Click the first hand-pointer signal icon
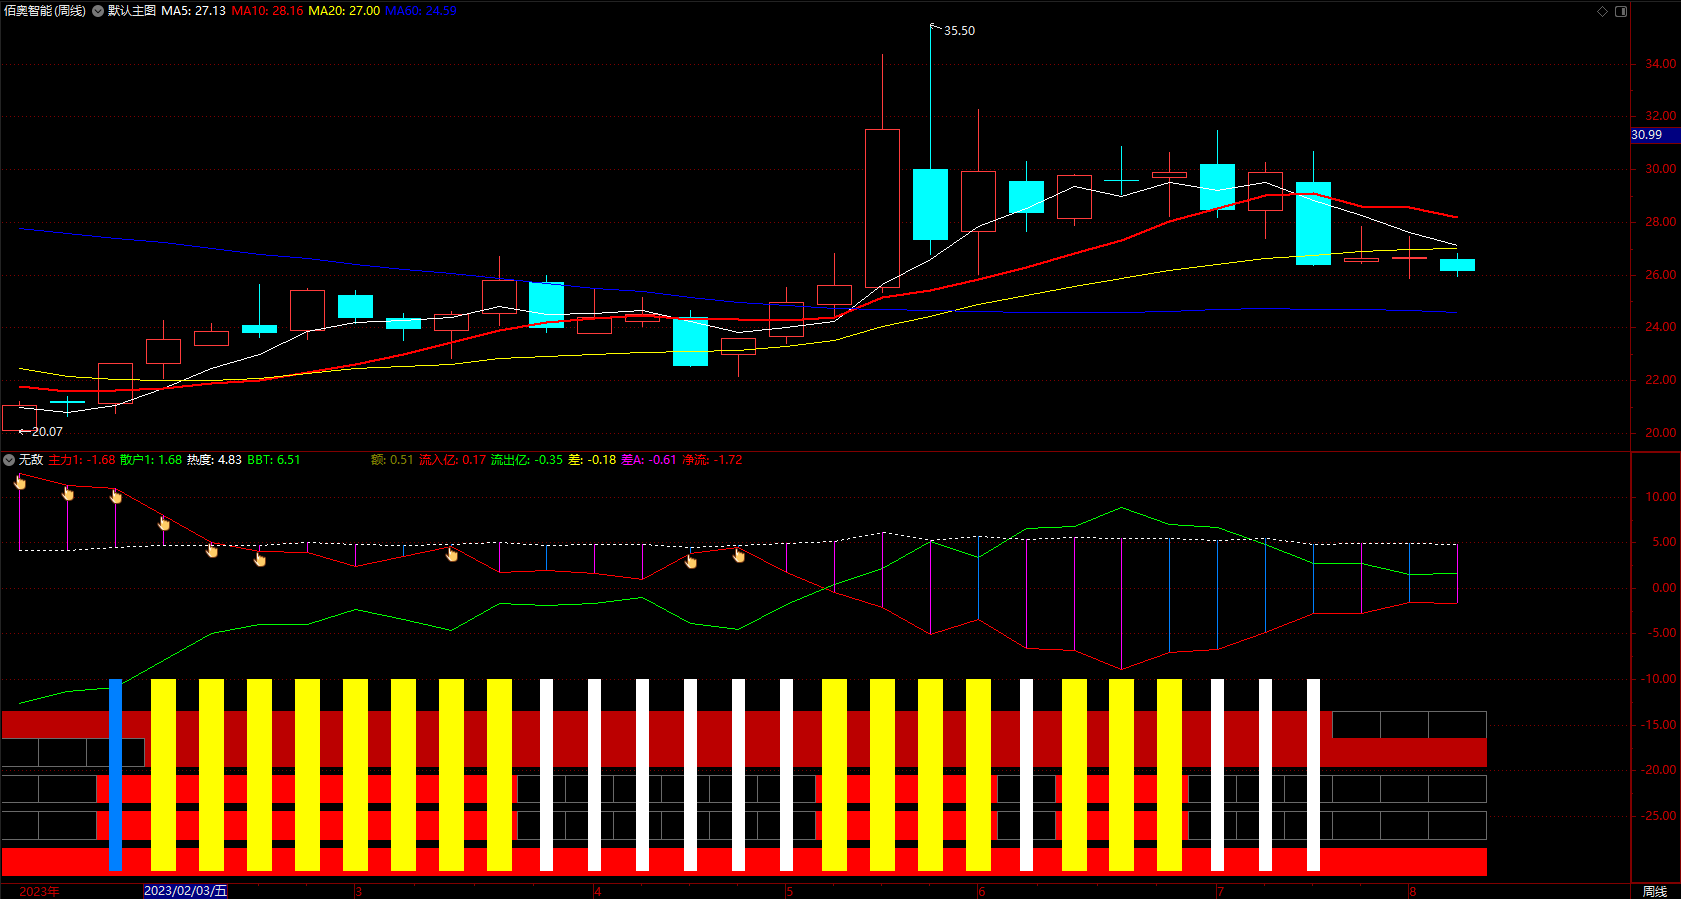This screenshot has width=1681, height=899. [x=20, y=482]
